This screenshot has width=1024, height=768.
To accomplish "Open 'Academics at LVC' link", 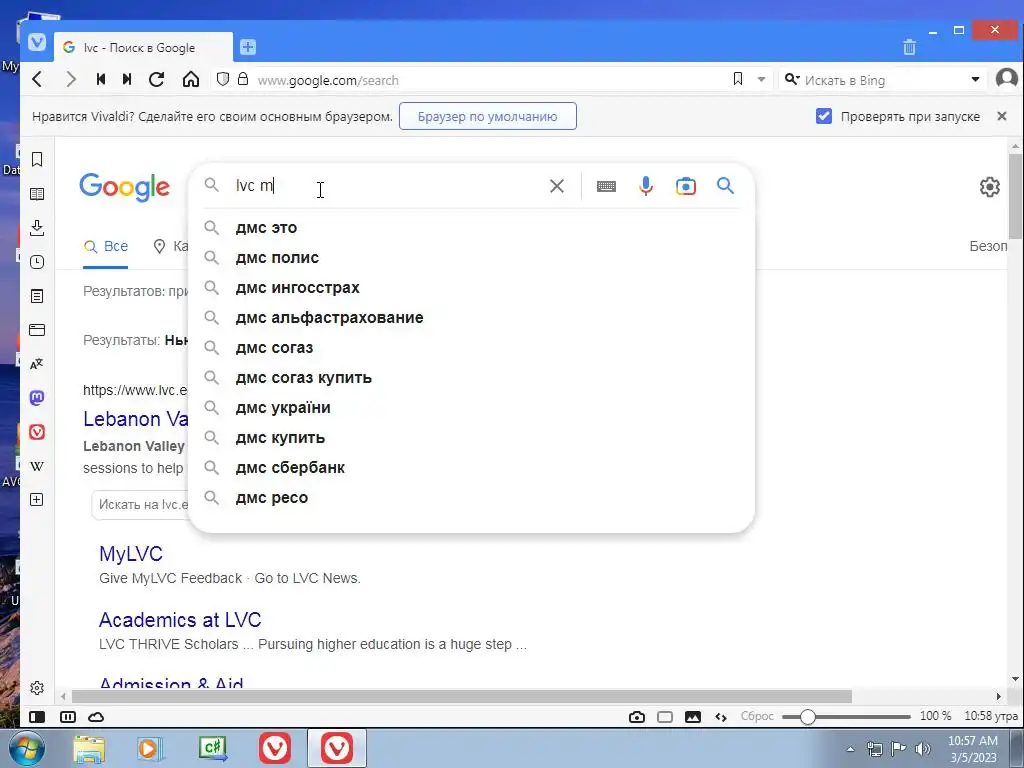I will pyautogui.click(x=180, y=620).
